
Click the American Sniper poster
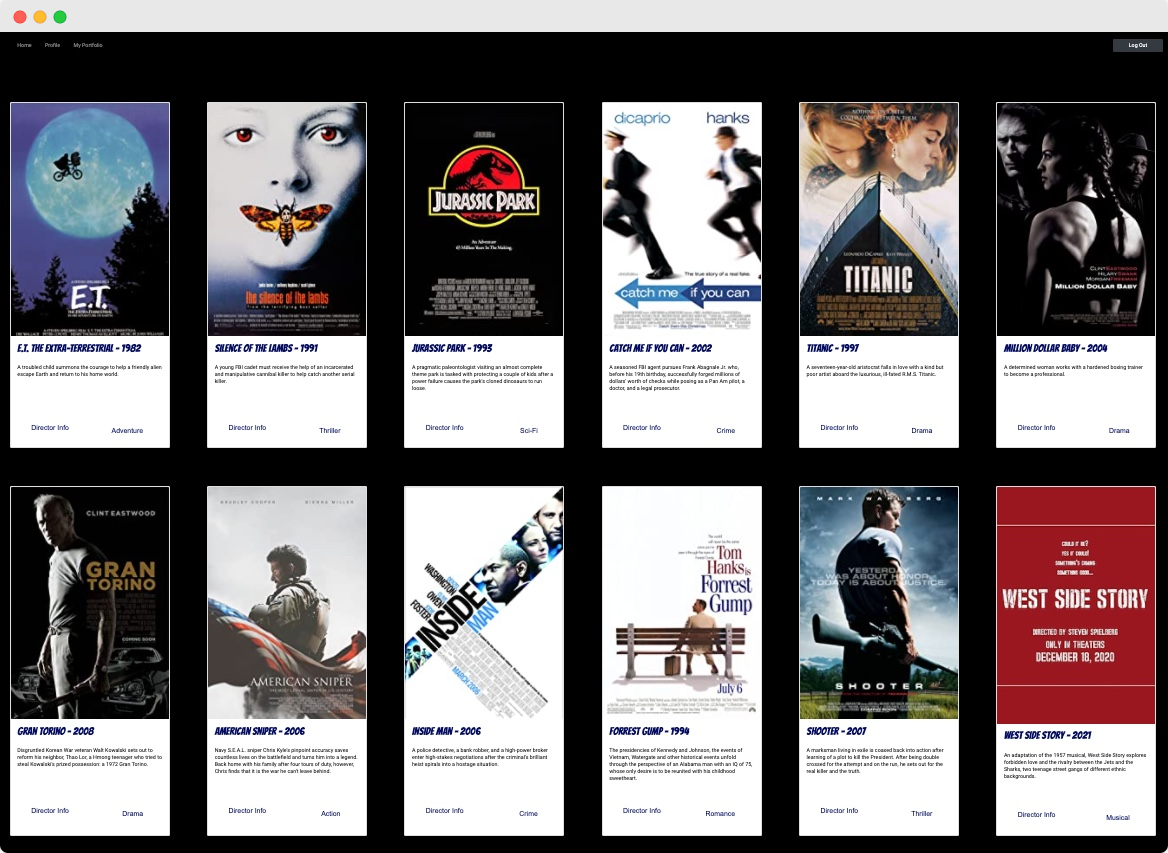[287, 603]
